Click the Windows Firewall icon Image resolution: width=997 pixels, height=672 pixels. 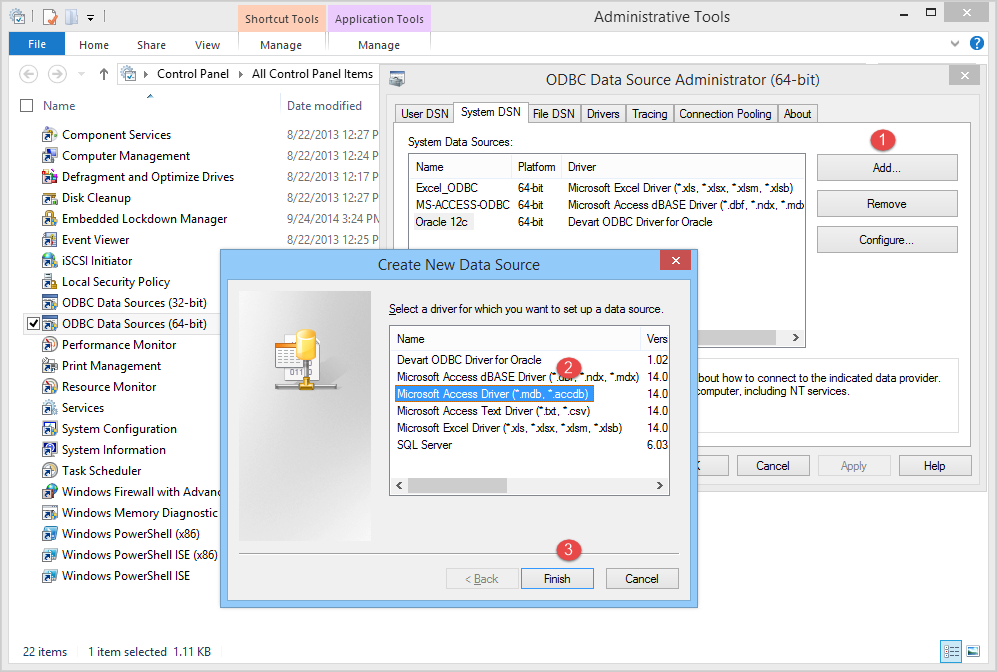point(50,491)
